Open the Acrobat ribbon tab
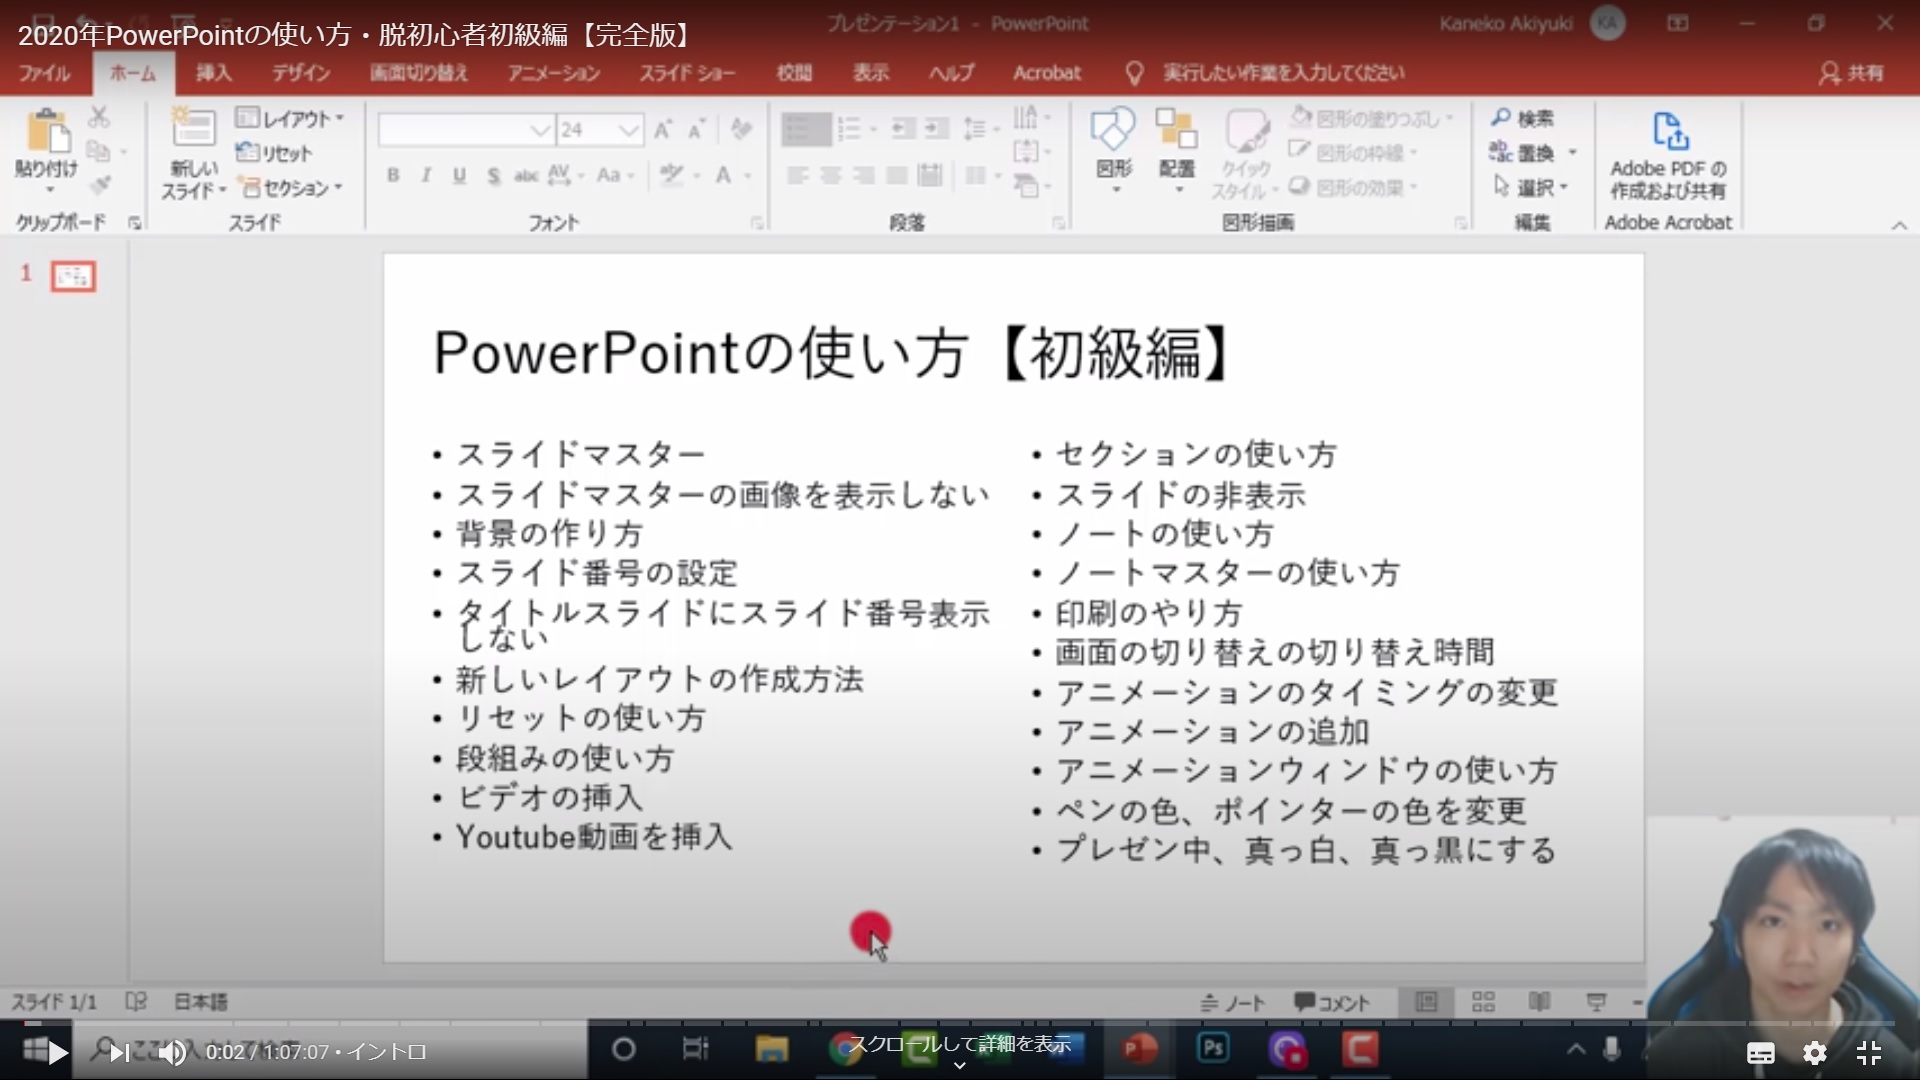1920x1080 pixels. (1046, 73)
